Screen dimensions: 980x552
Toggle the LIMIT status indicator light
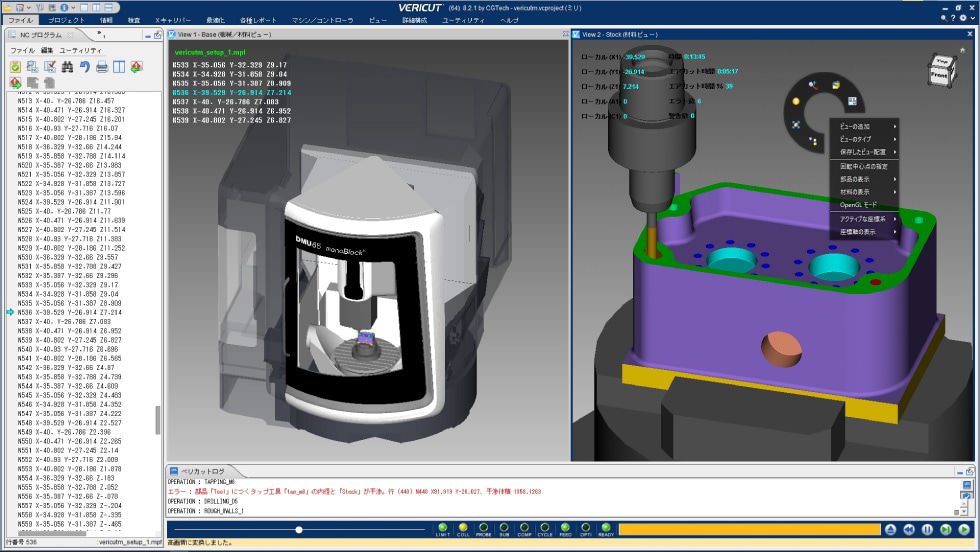tap(442, 528)
